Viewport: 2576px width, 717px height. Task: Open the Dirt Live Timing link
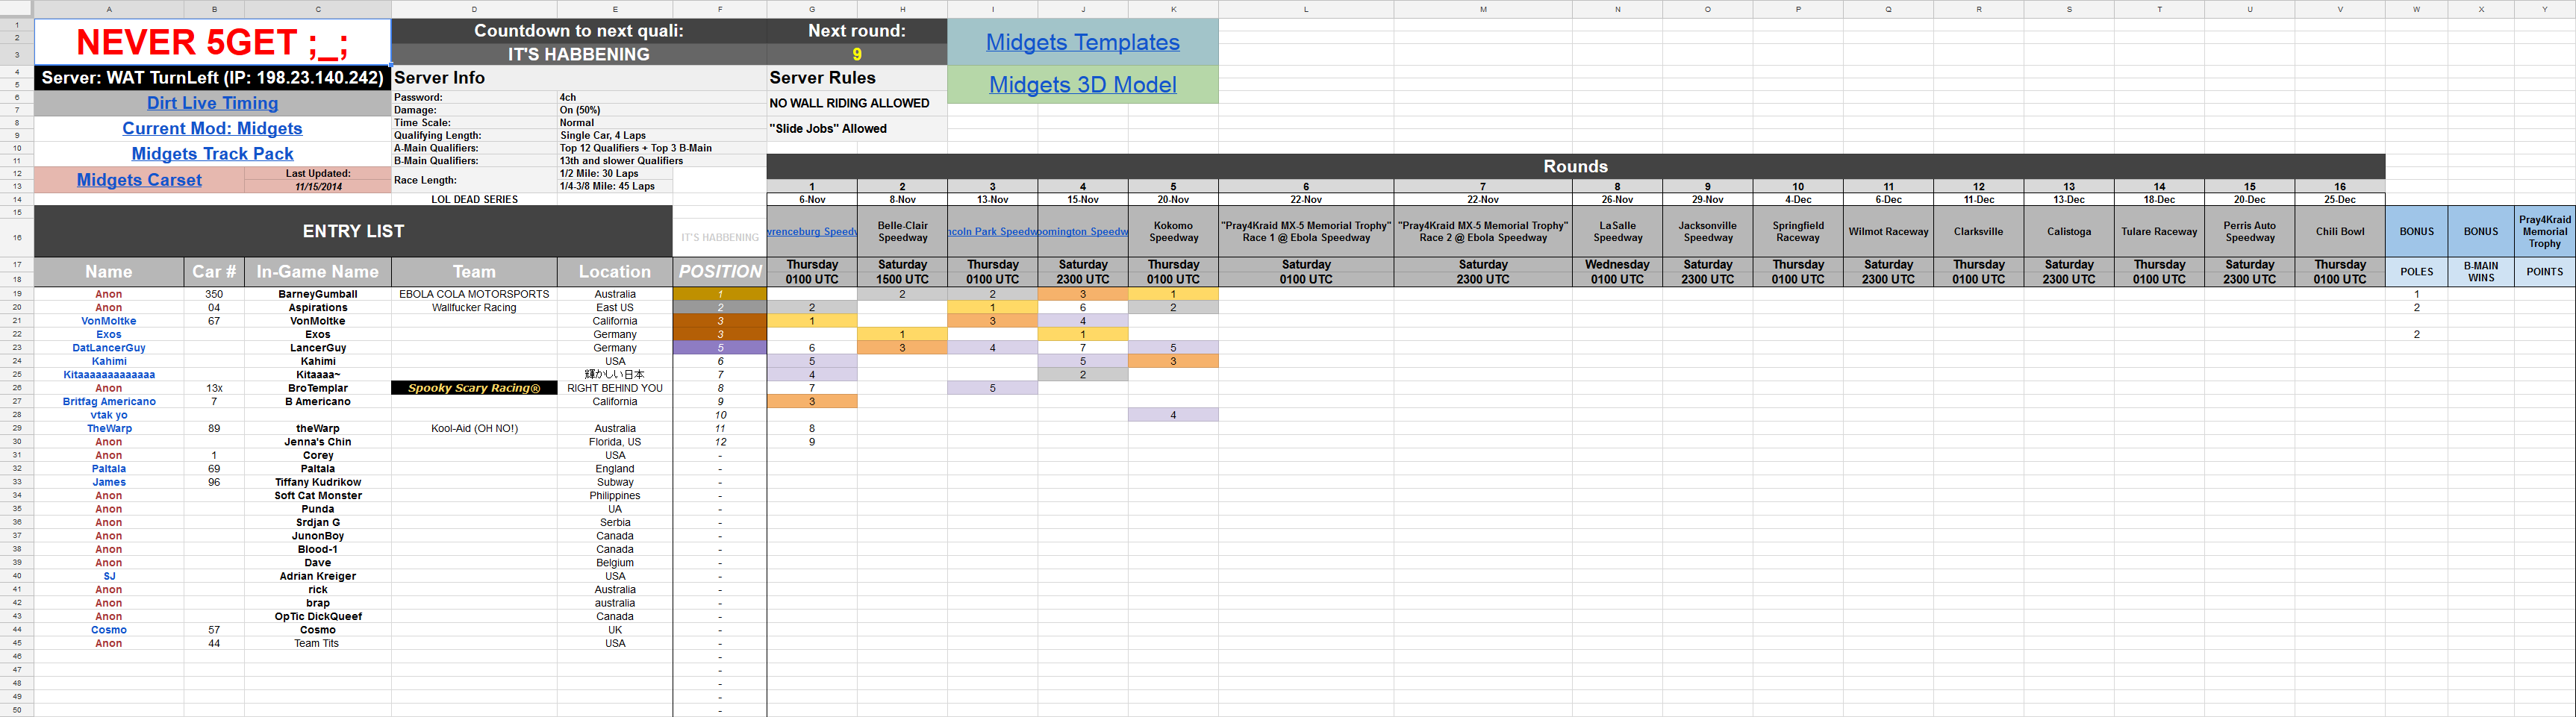point(212,103)
